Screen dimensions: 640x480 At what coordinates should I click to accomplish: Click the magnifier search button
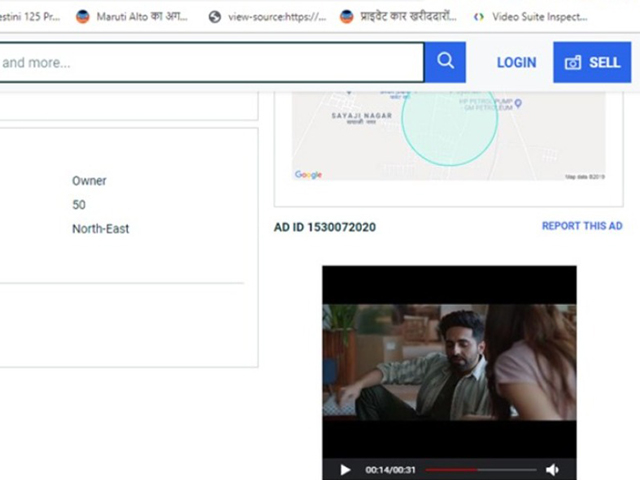pos(445,62)
